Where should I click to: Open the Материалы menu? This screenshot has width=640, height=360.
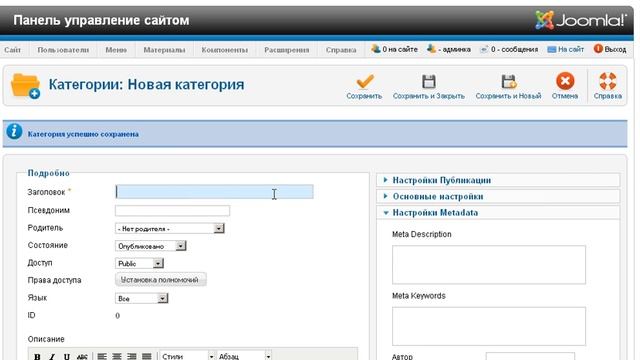(164, 50)
